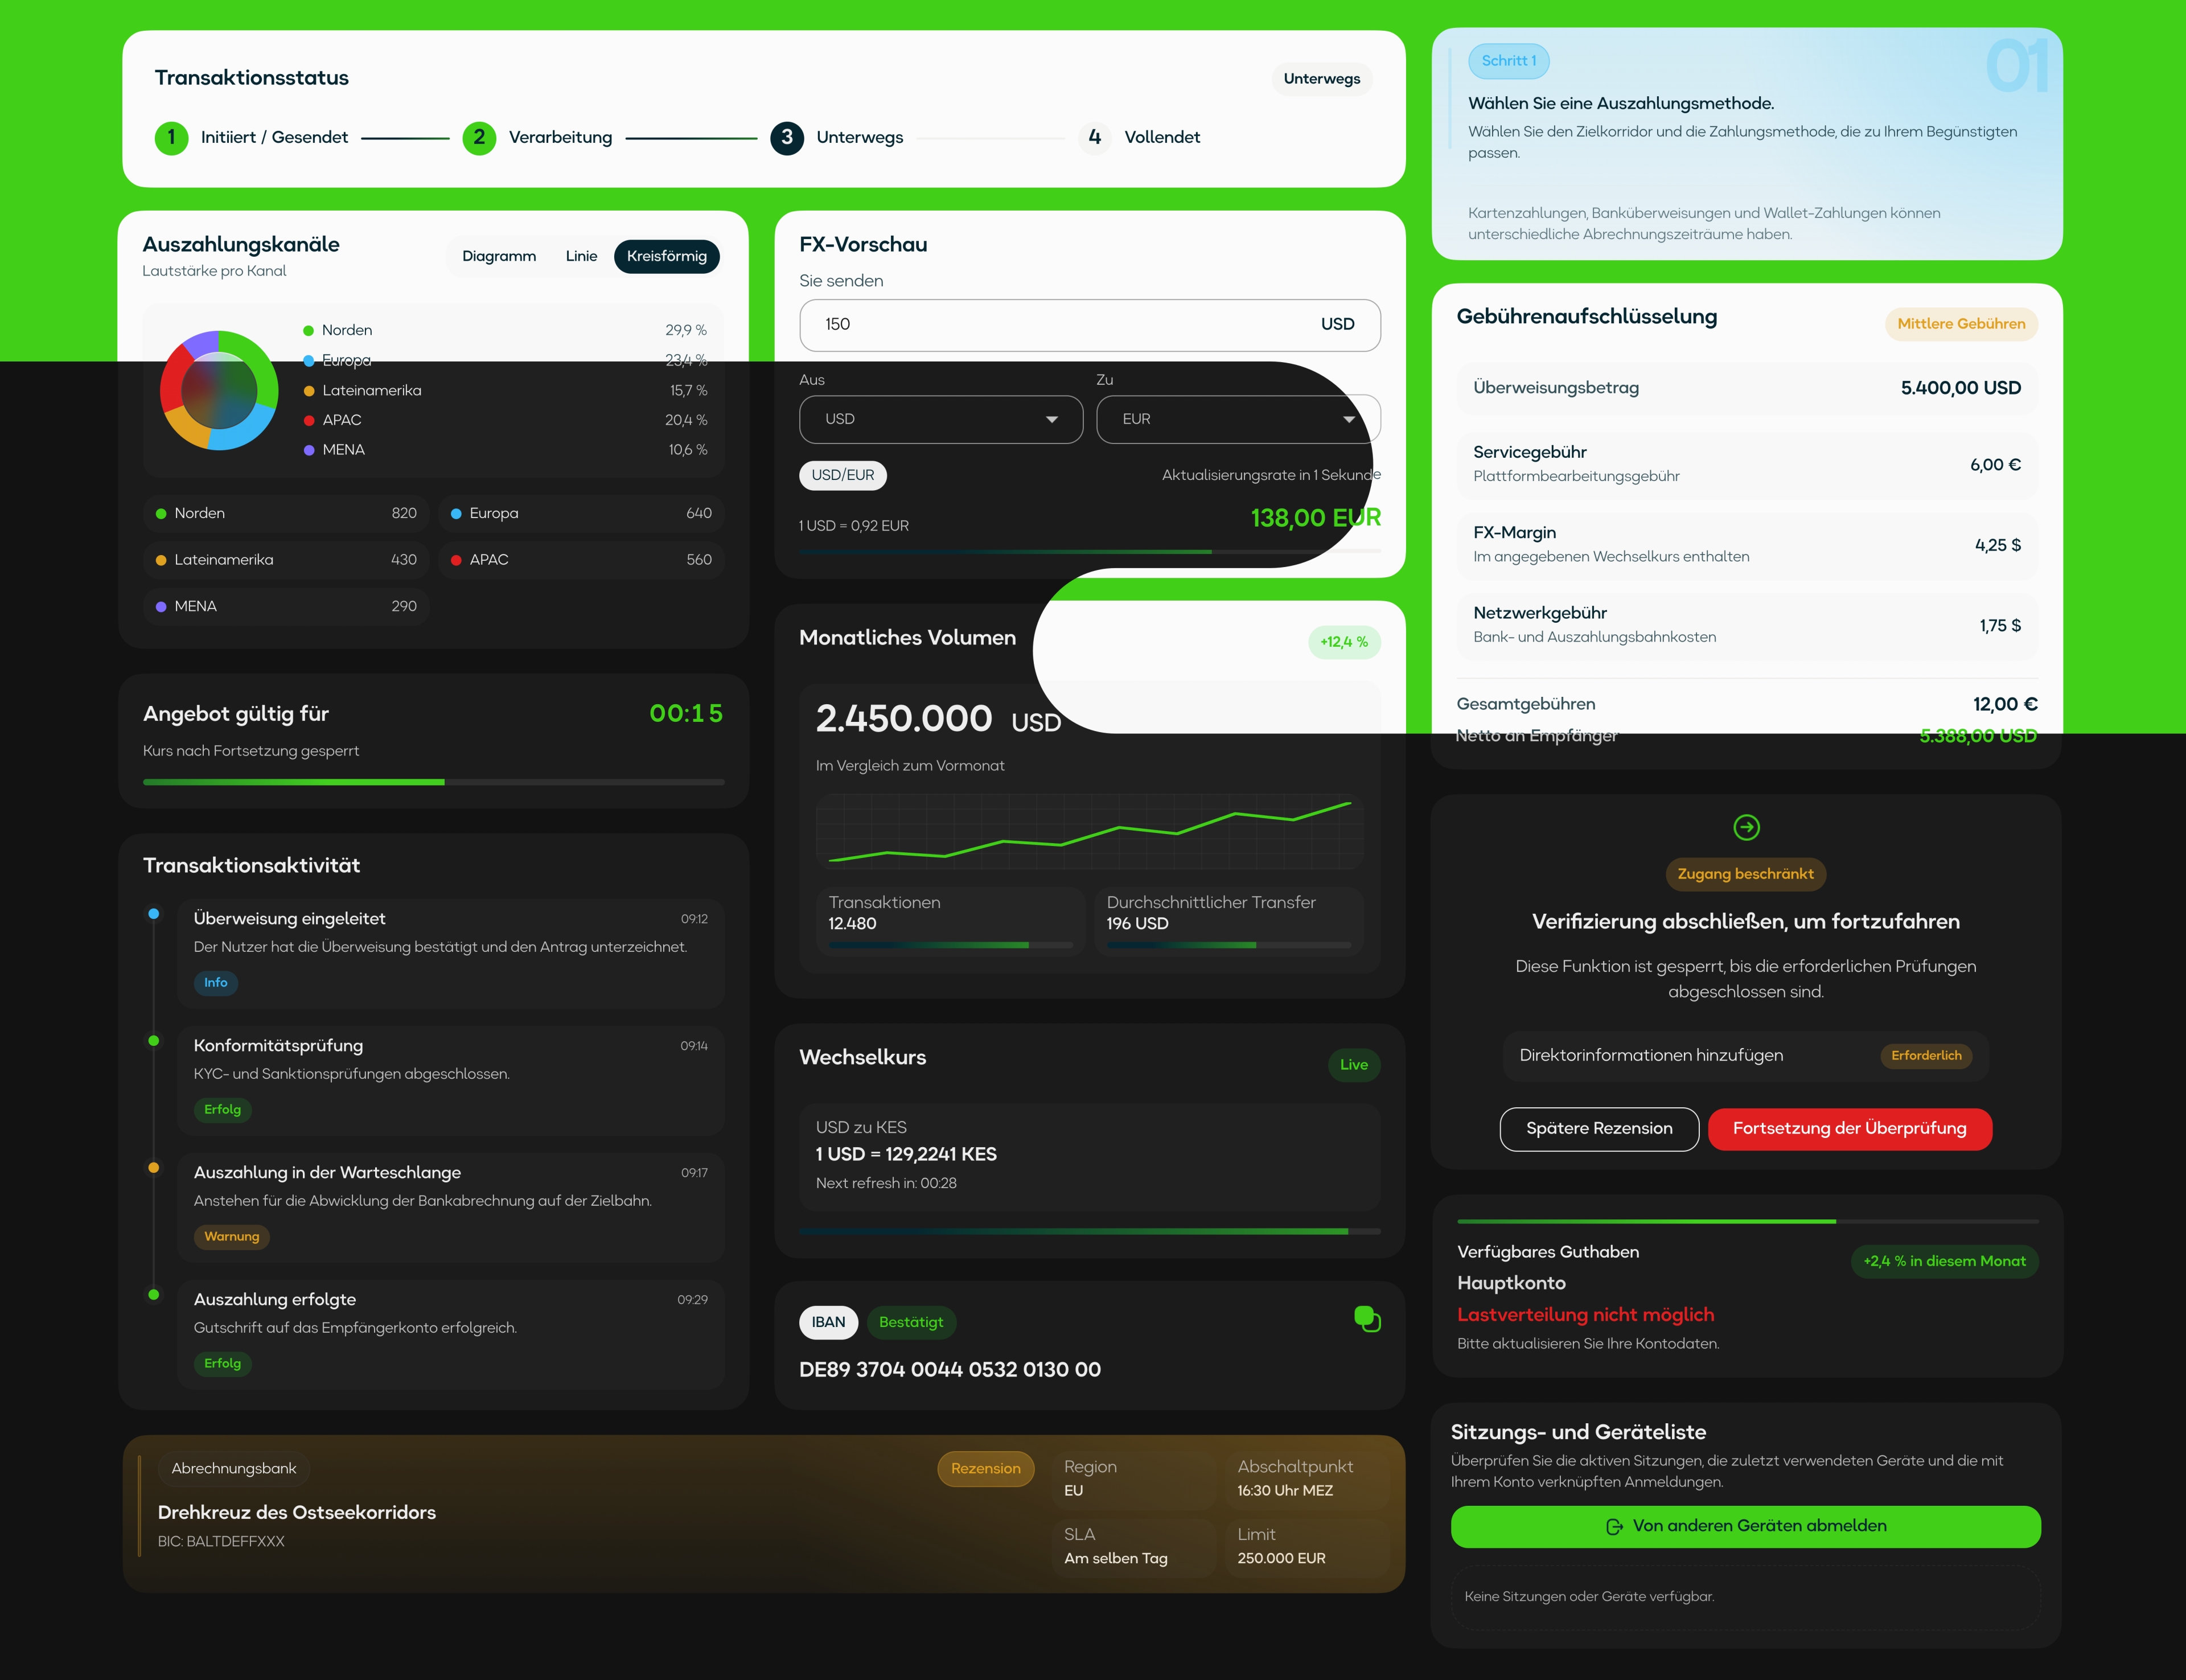
Task: Click step 4 circle Vollendet
Action: click(x=1095, y=137)
